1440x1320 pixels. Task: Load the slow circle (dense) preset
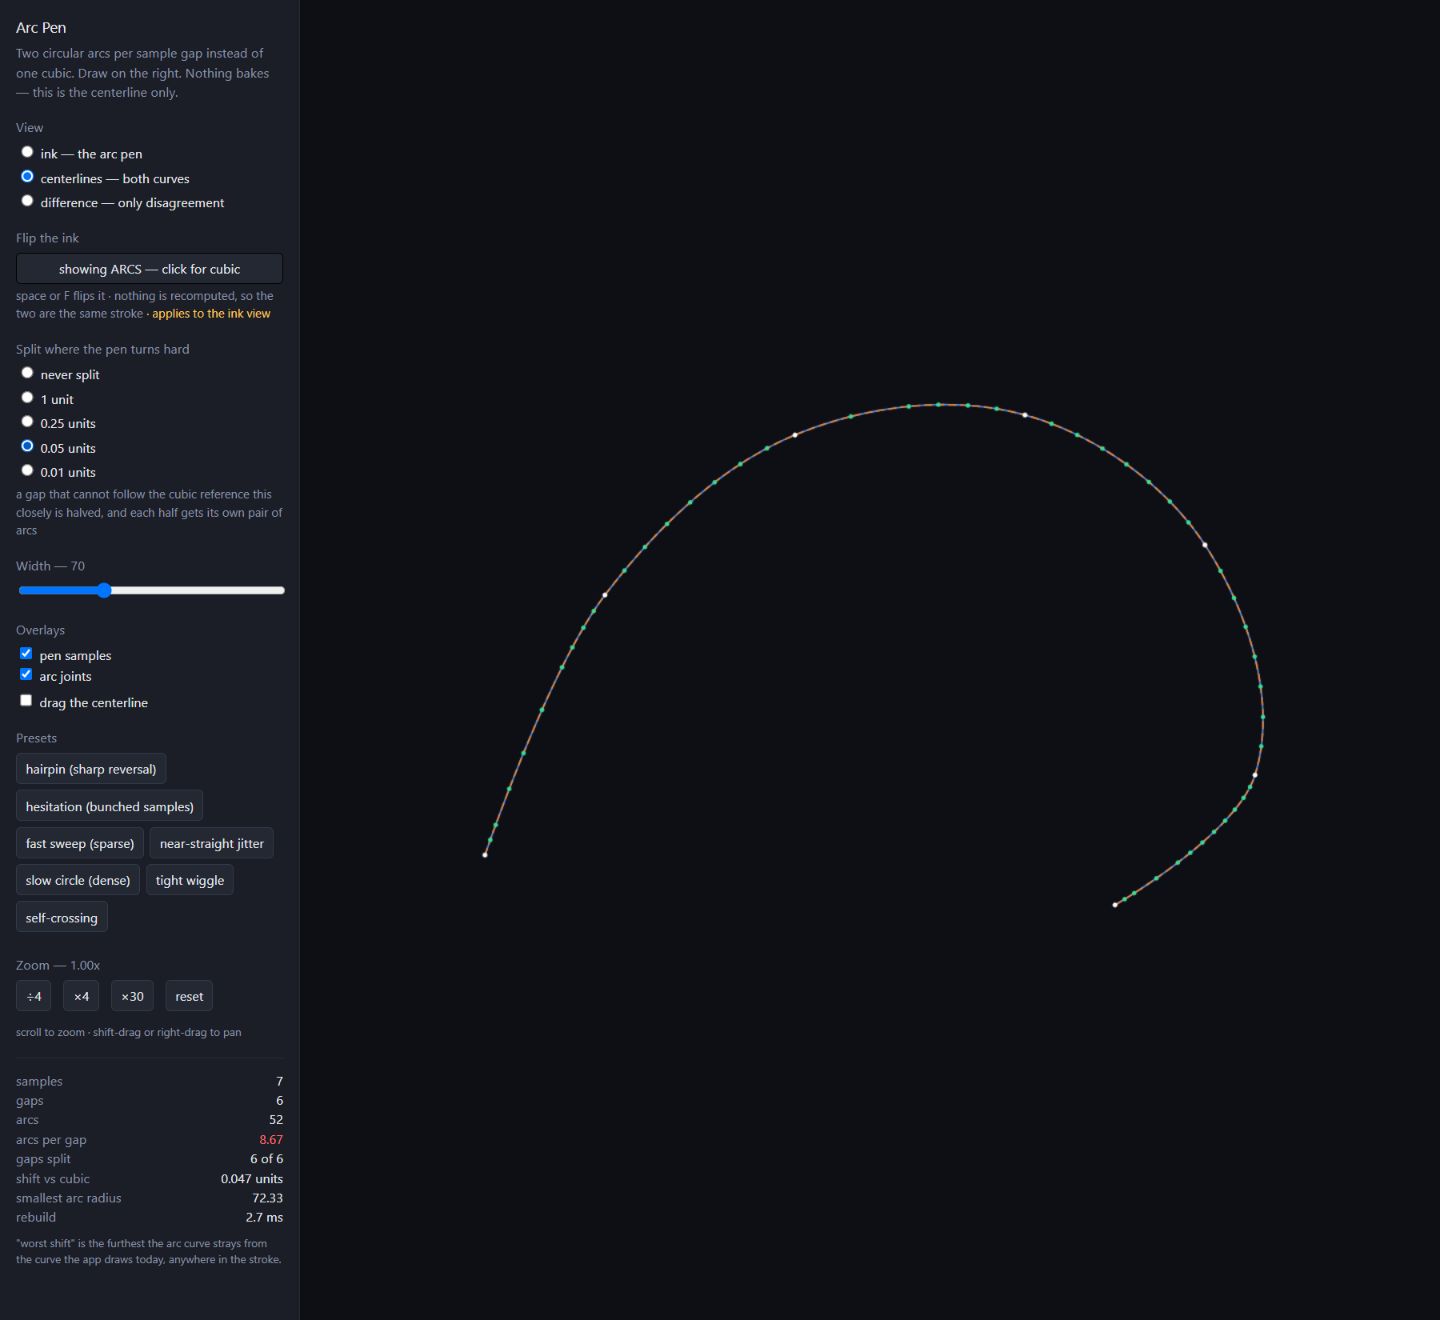78,880
